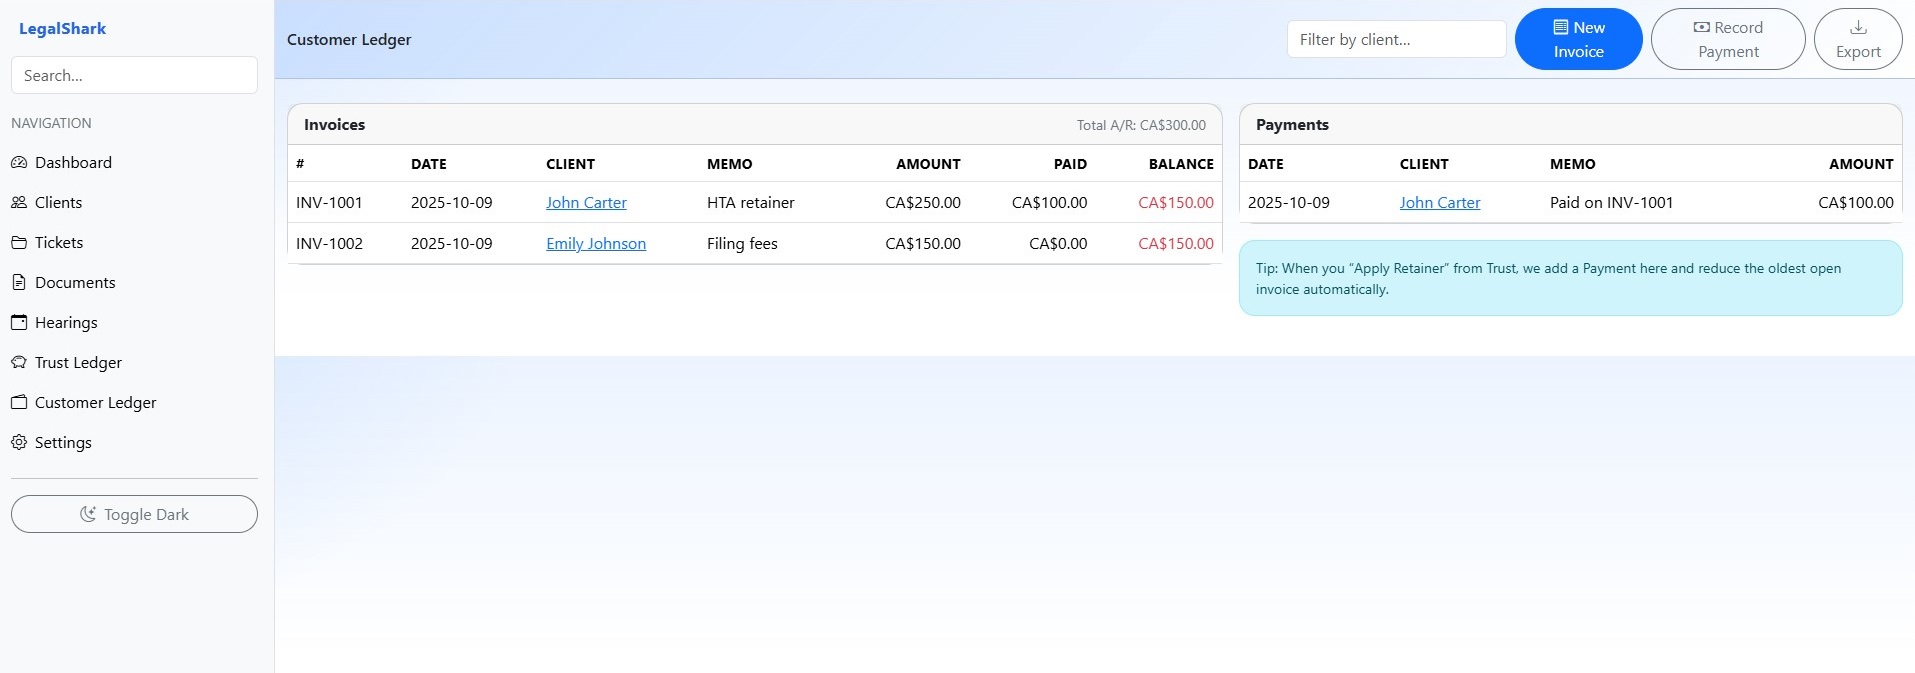Click the Documents page icon
This screenshot has height=673, width=1915.
click(x=19, y=282)
